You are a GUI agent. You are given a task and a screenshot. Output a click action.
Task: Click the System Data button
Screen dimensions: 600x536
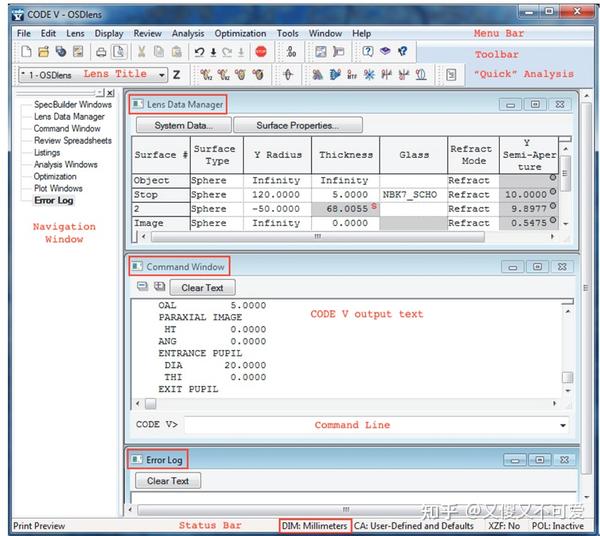tap(184, 125)
